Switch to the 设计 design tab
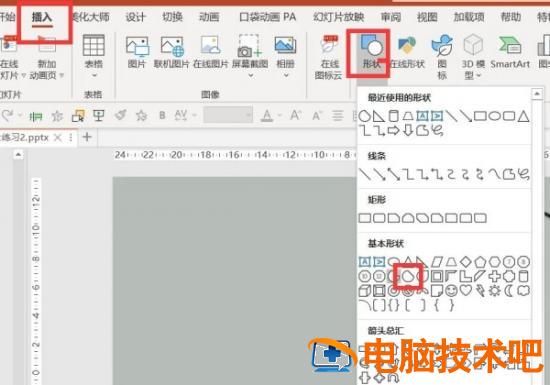Image resolution: width=550 pixels, height=385 pixels. [x=135, y=17]
